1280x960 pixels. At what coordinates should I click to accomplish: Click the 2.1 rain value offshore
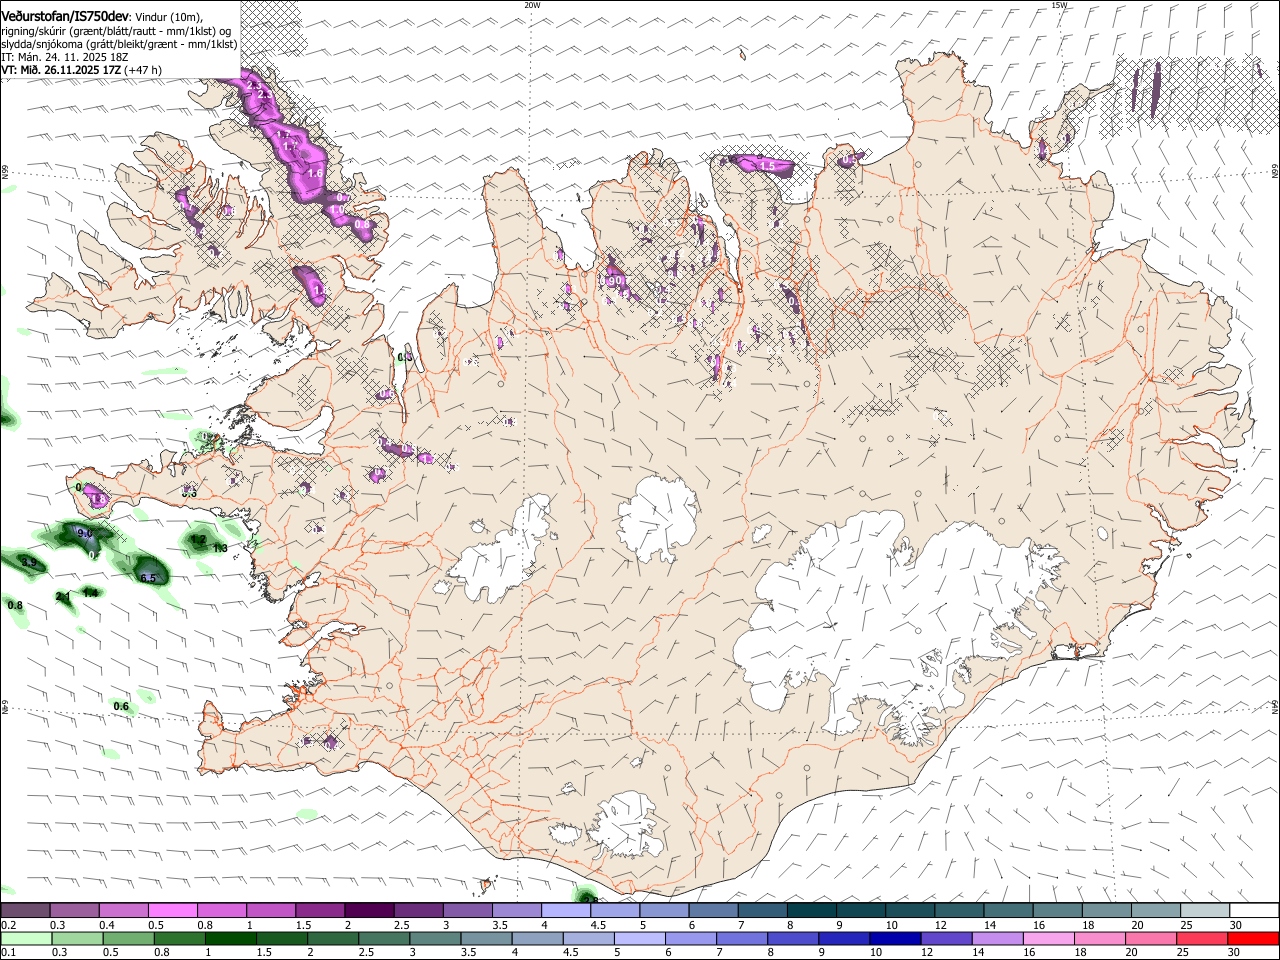point(63,597)
